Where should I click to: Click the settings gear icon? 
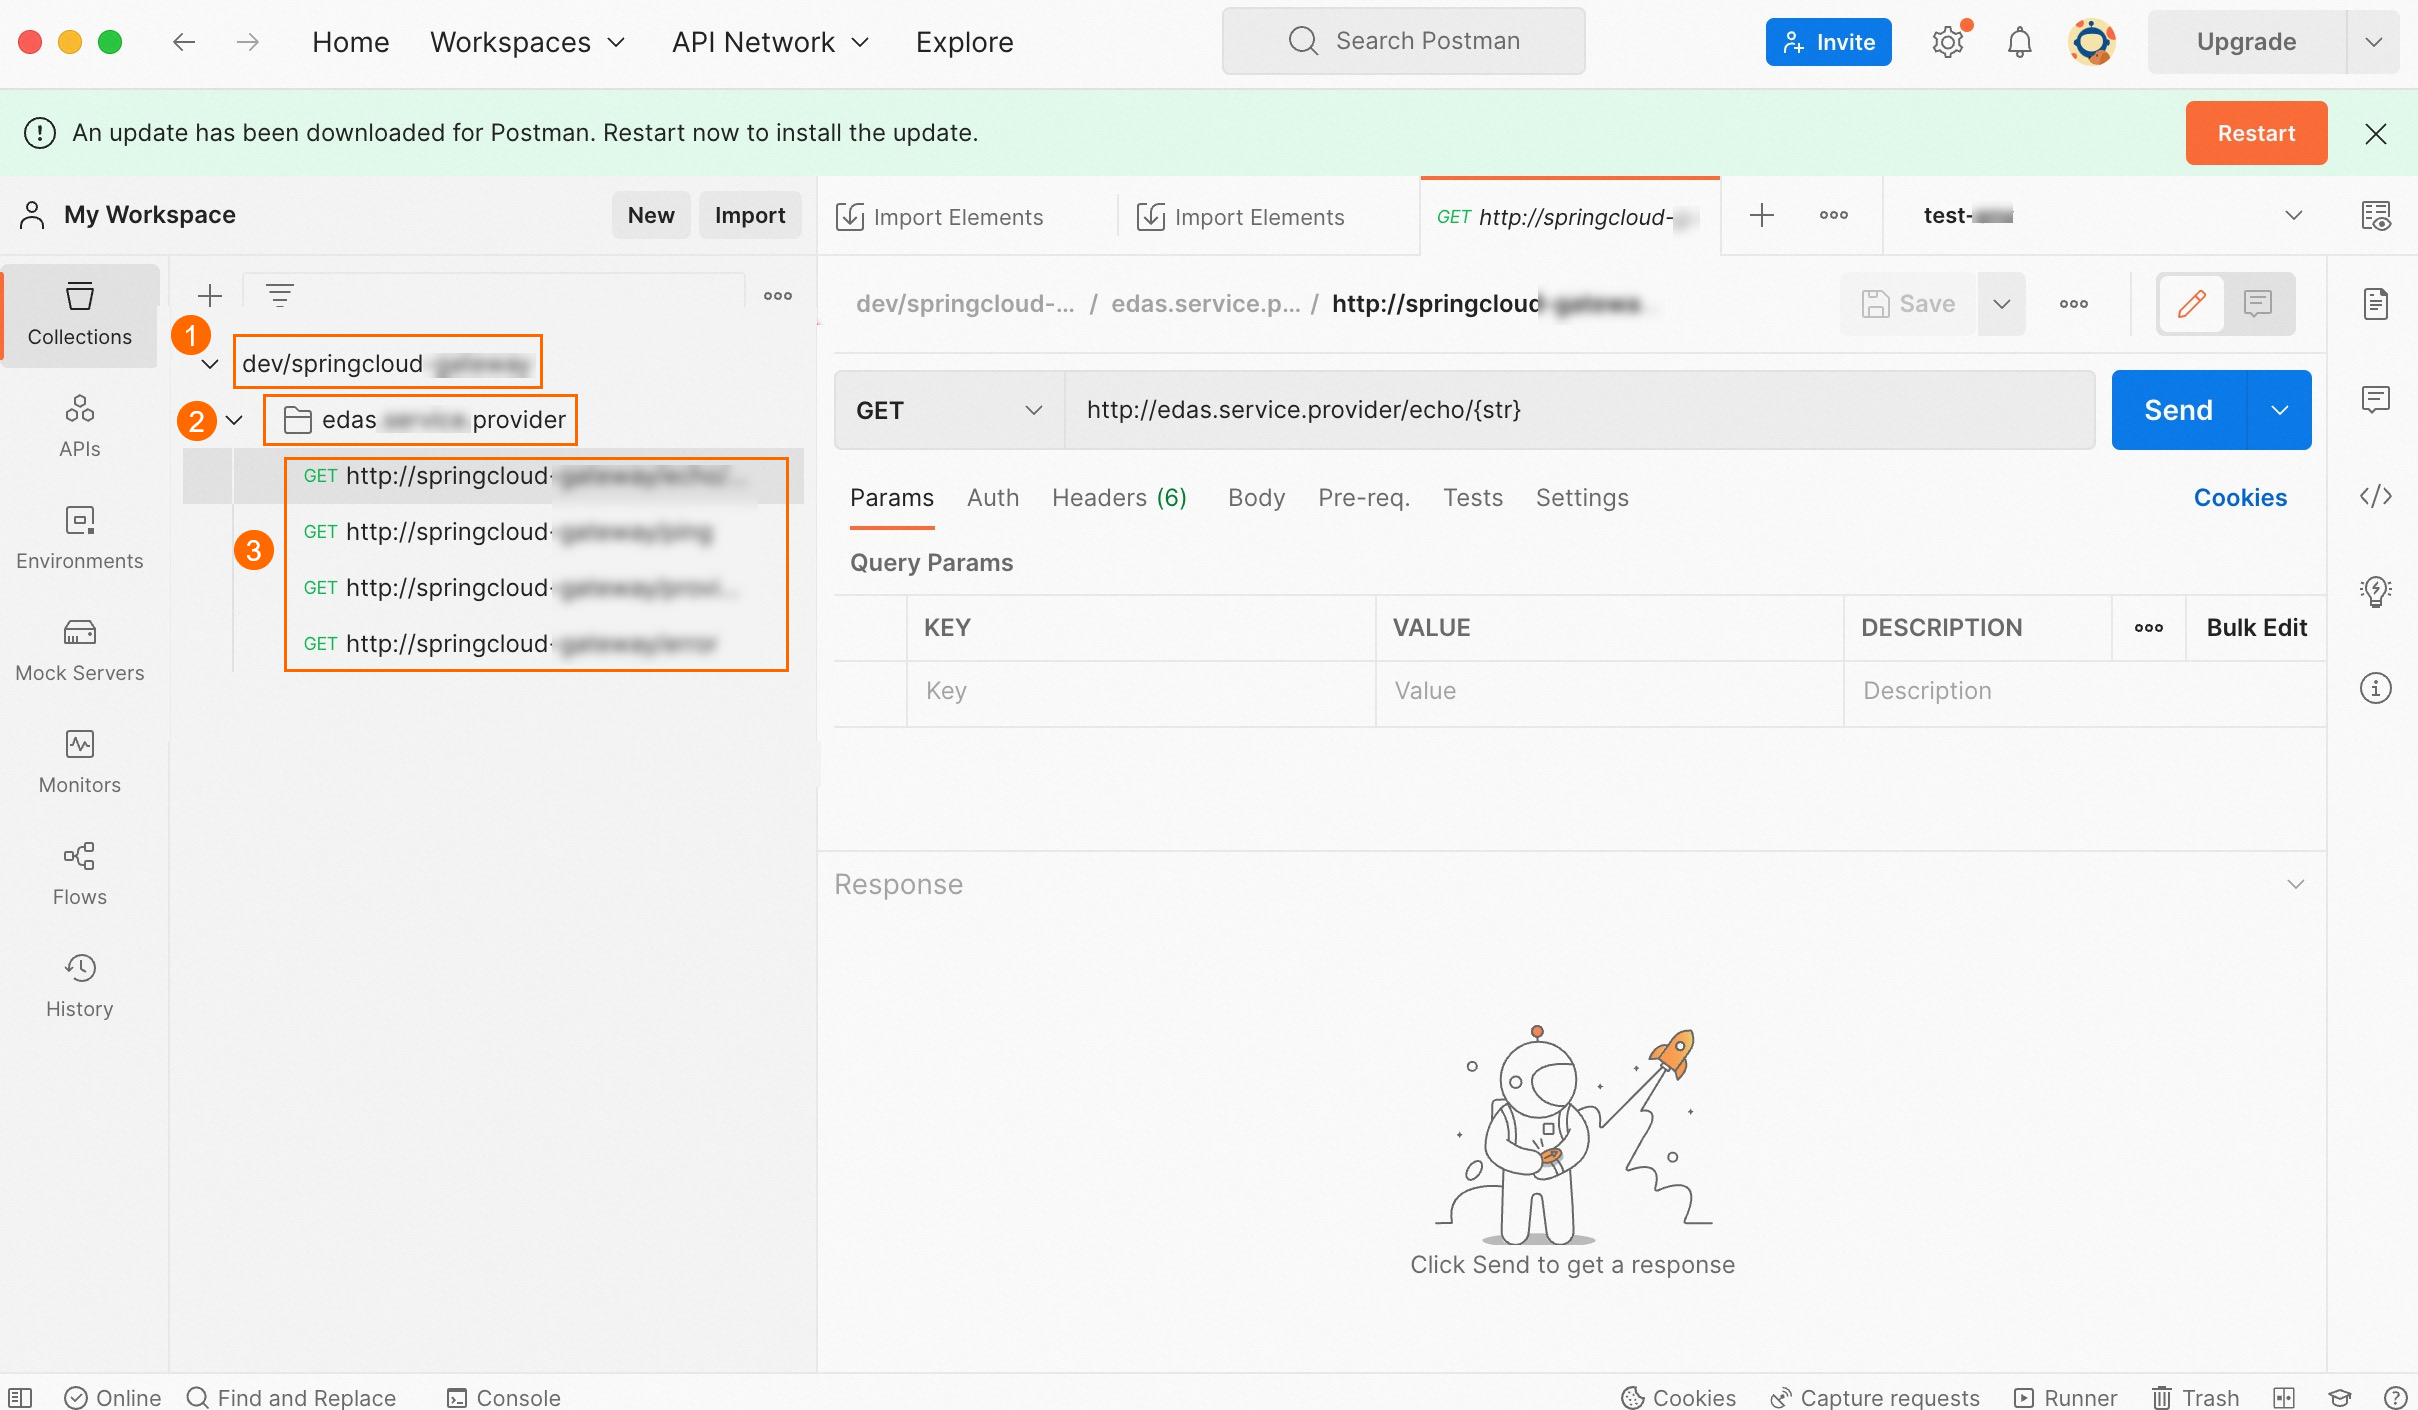pyautogui.click(x=1947, y=42)
